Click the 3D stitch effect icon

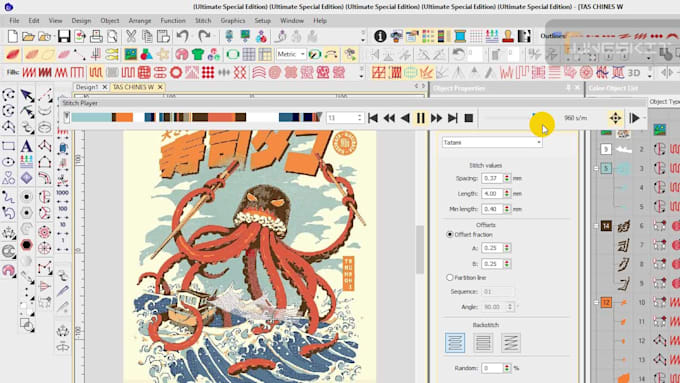pos(634,73)
